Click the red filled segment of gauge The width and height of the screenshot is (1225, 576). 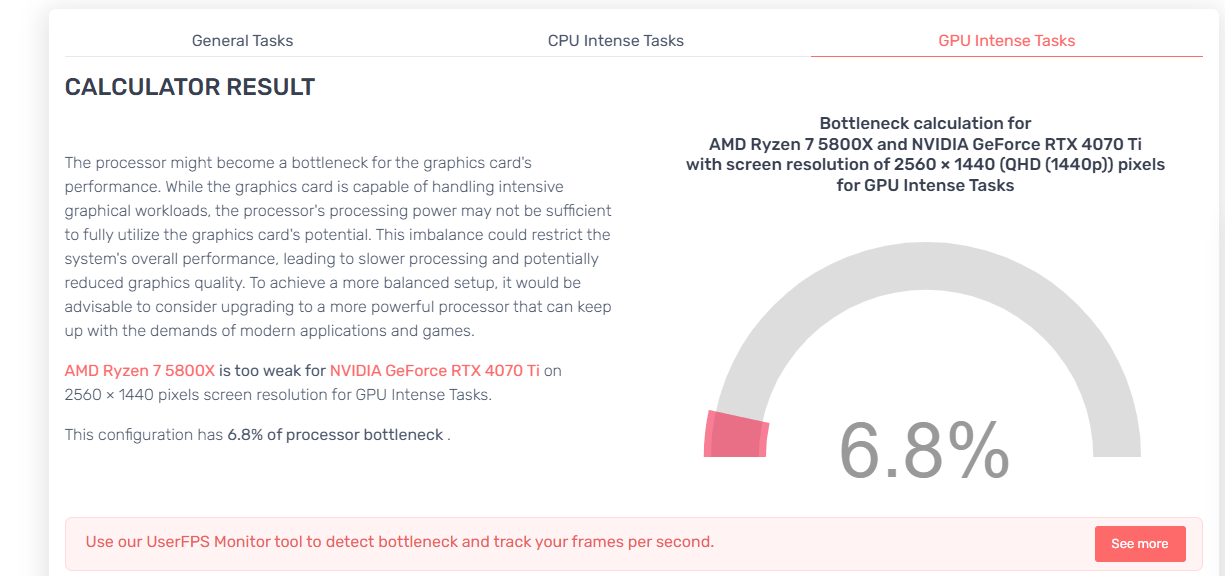pyautogui.click(x=737, y=434)
